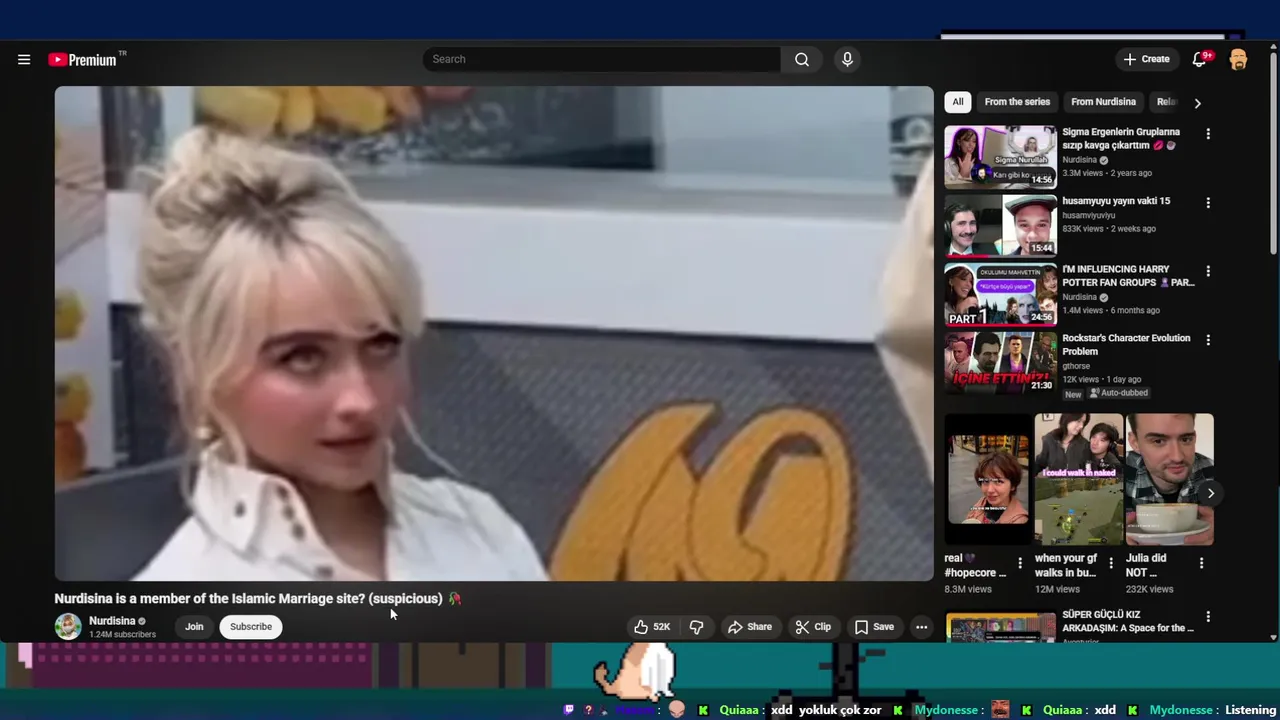Show next shorts with shelf arrow
Screen dimensions: 1280x720
pyautogui.click(x=1210, y=493)
